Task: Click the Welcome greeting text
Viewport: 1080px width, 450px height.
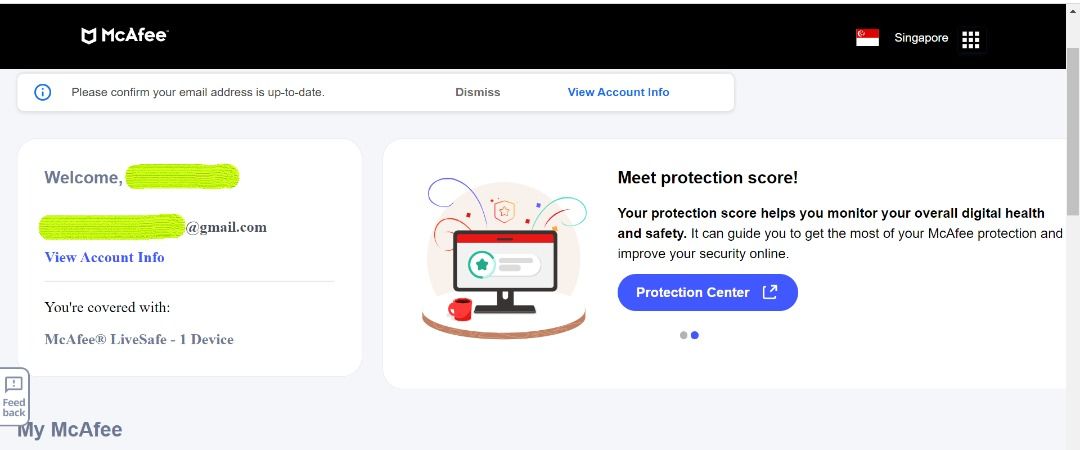Action: 83,178
